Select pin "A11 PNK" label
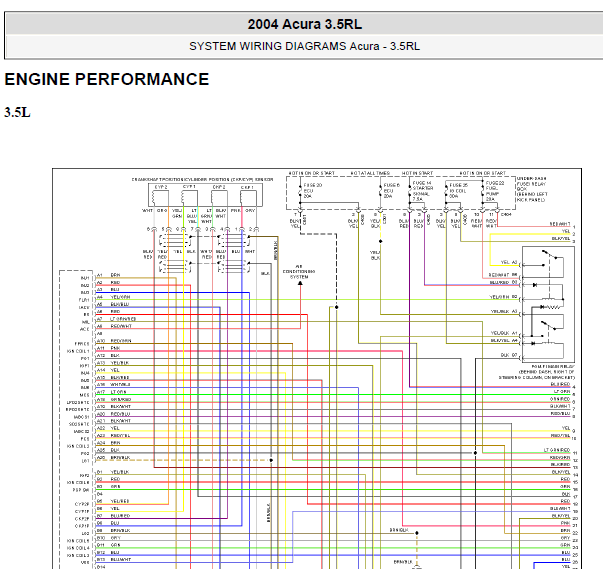Screen dimensions: 603x569 (x=108, y=348)
